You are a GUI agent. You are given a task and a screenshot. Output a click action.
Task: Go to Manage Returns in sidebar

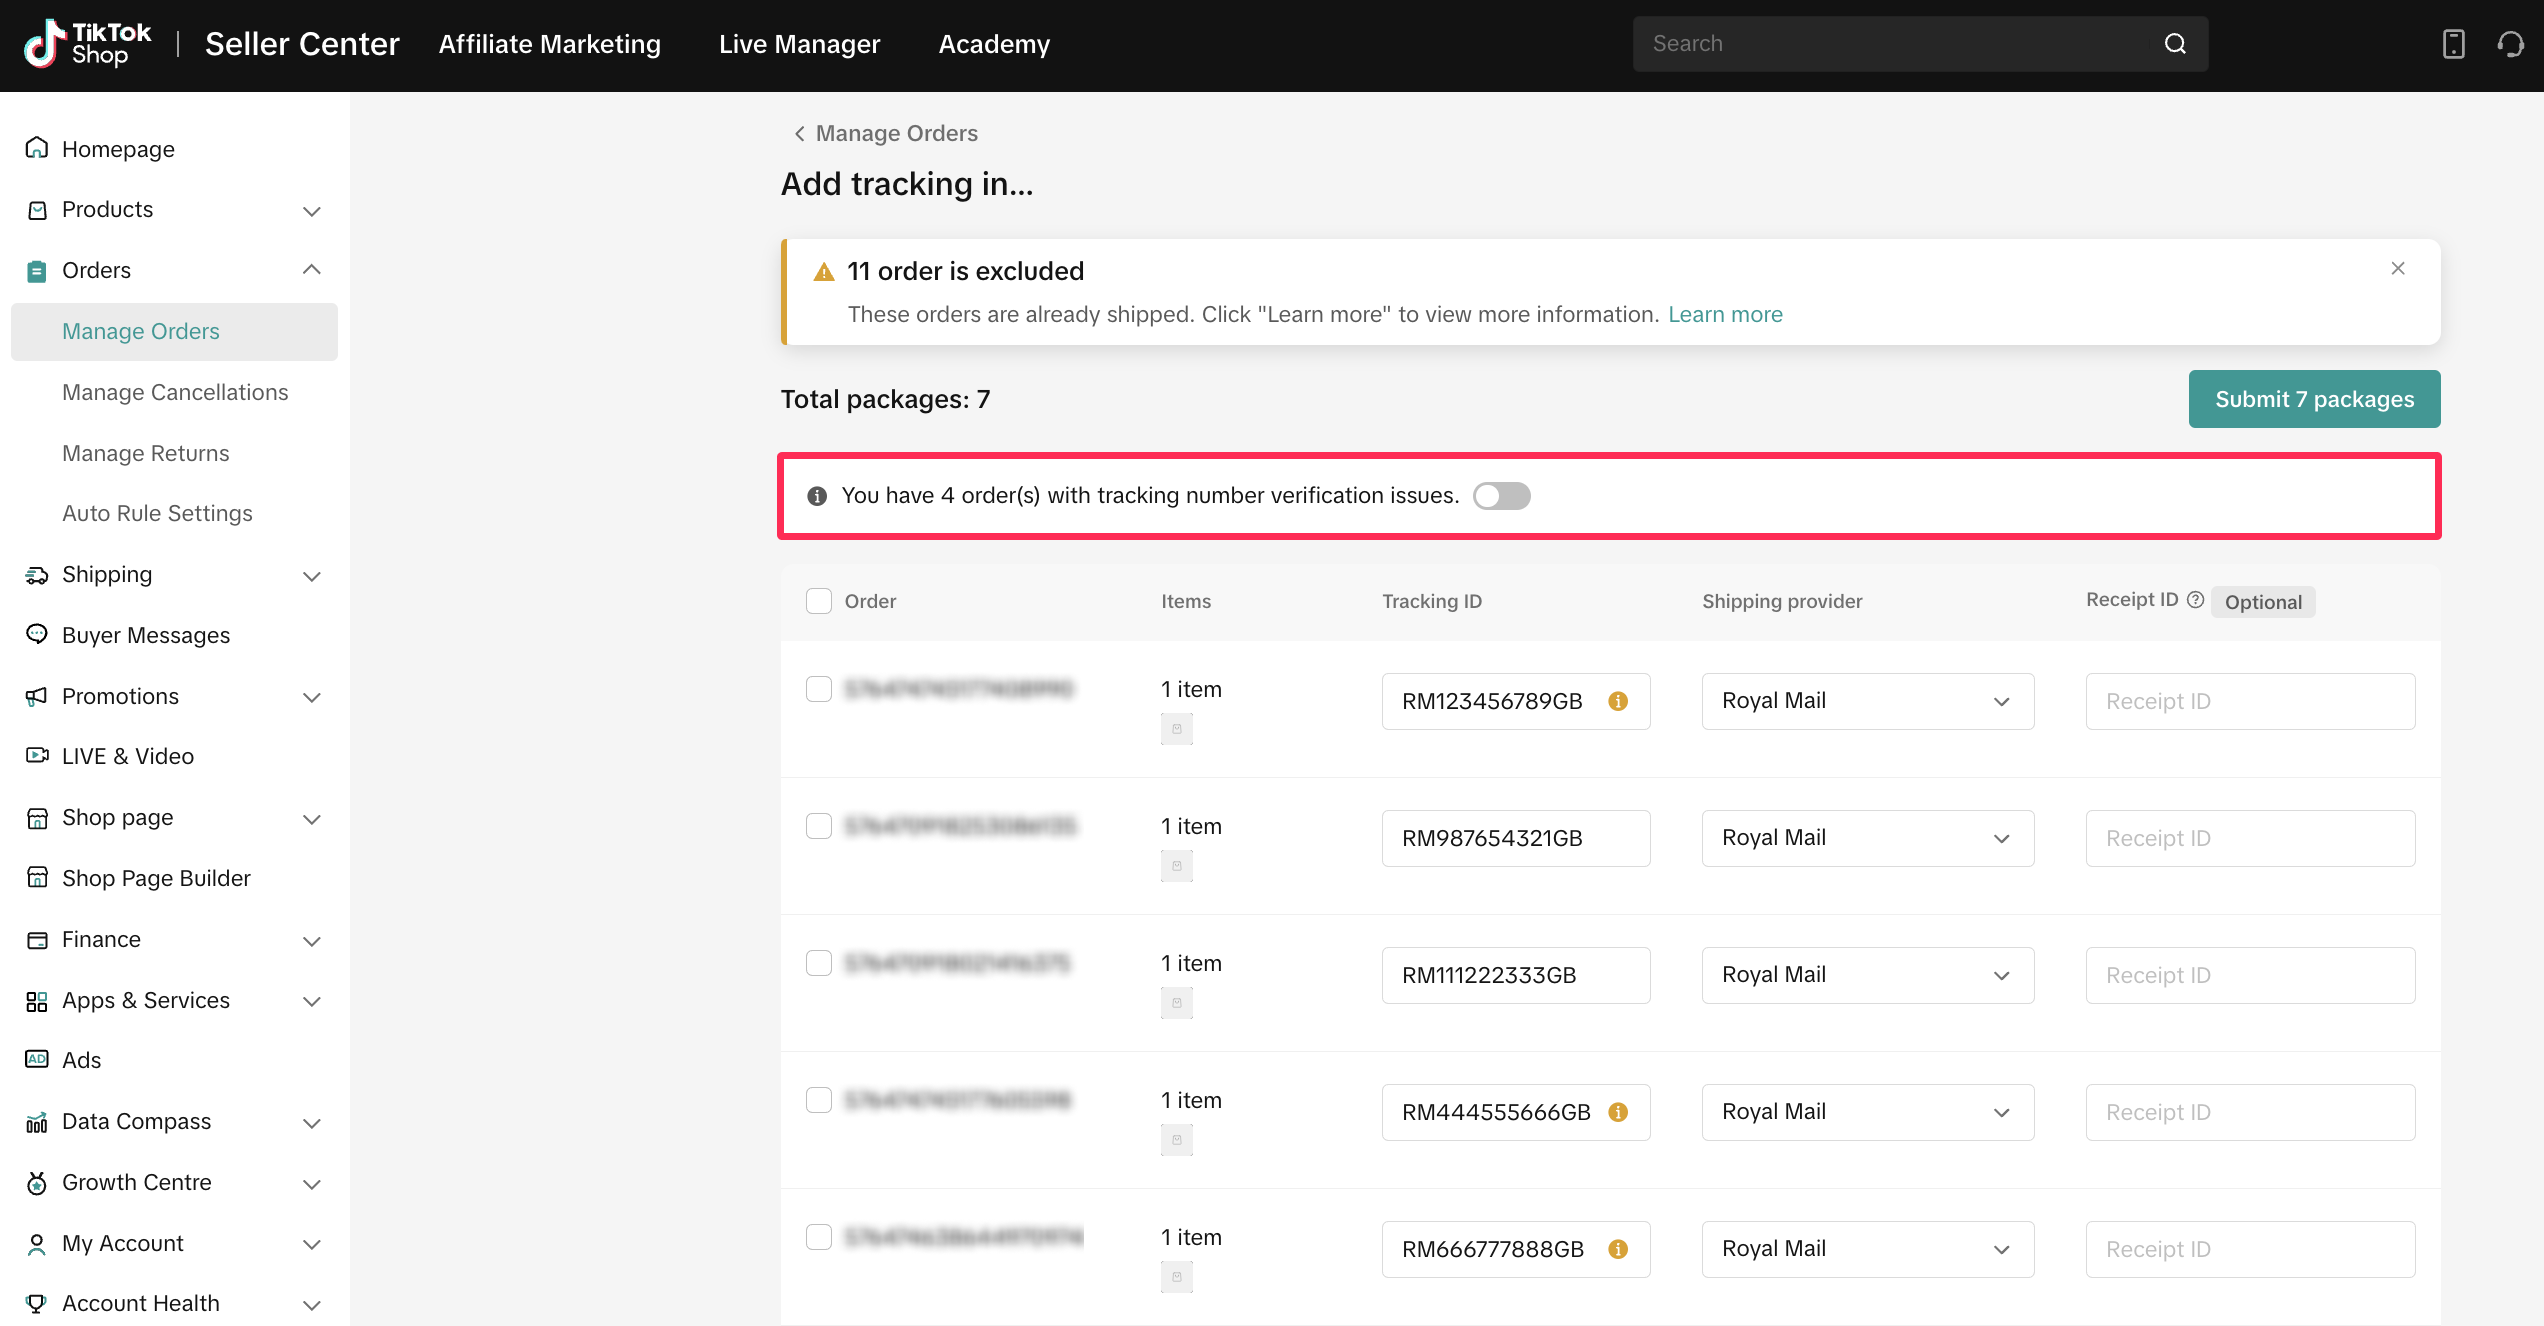click(x=146, y=453)
